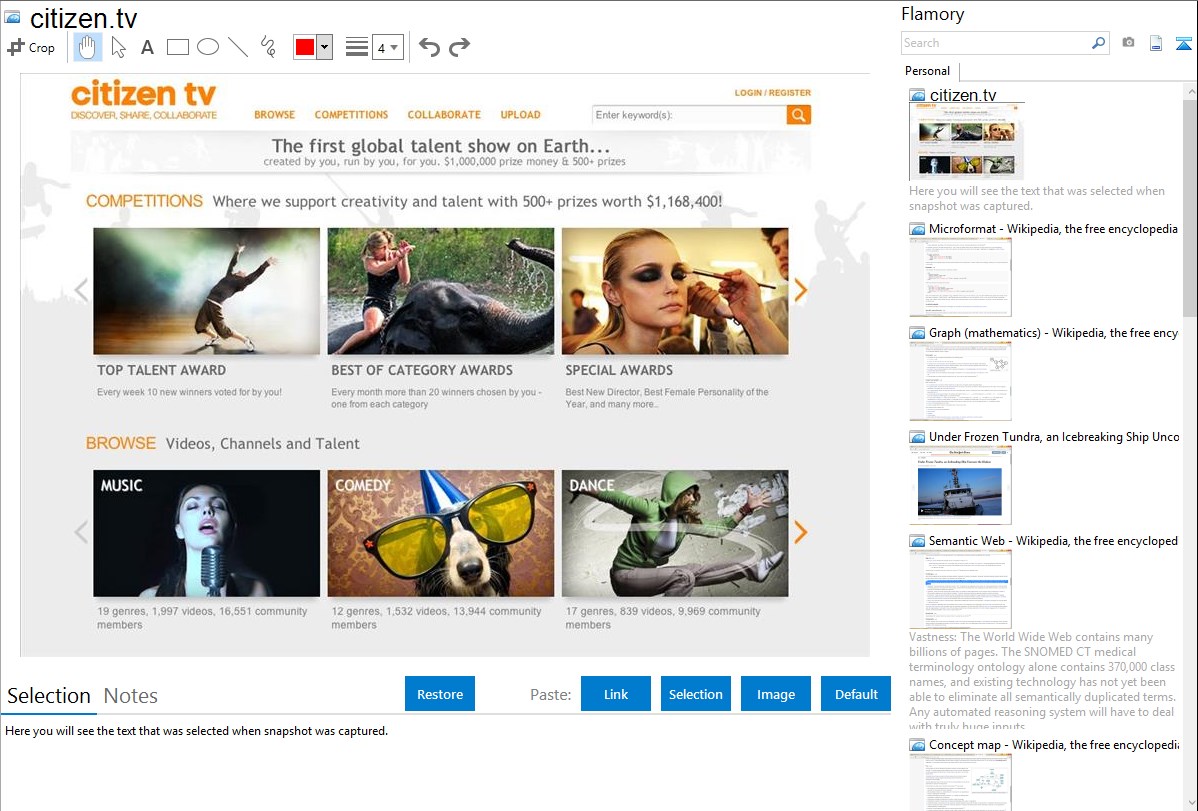
Task: Redo the last annotation
Action: coord(459,47)
